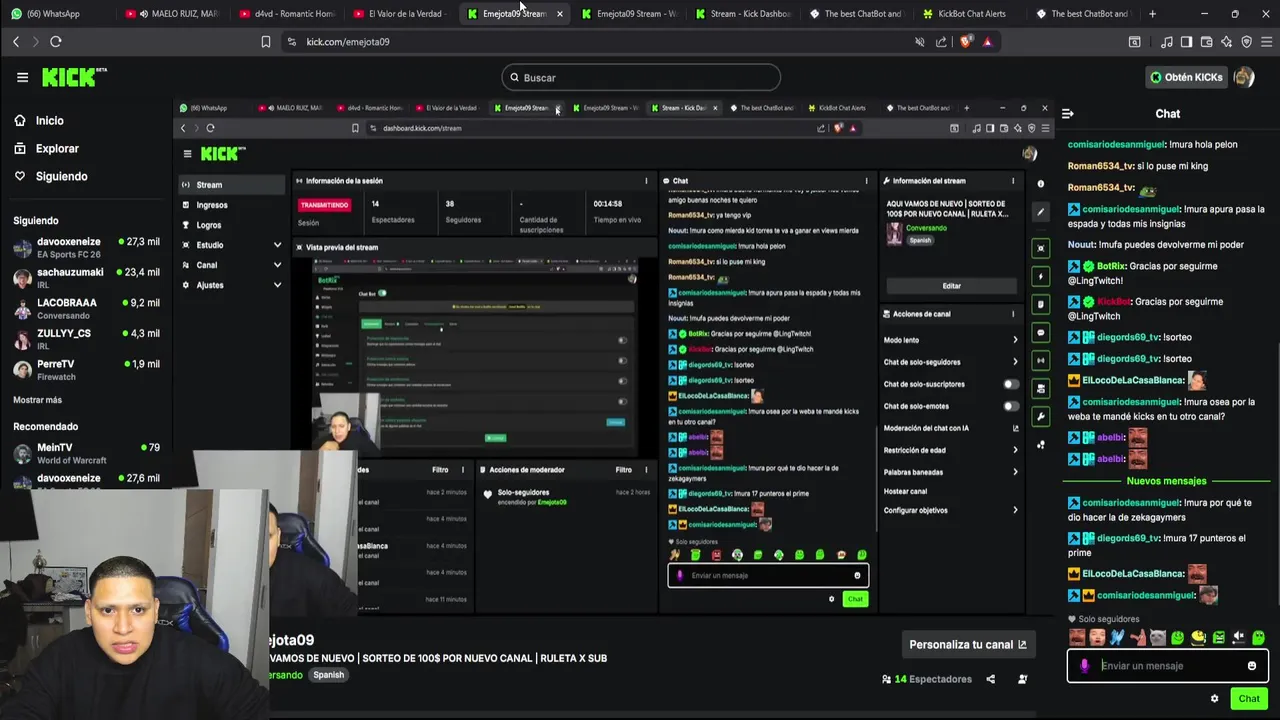Click the KICK logo in the header
This screenshot has width=1280, height=720.
click(x=72, y=77)
